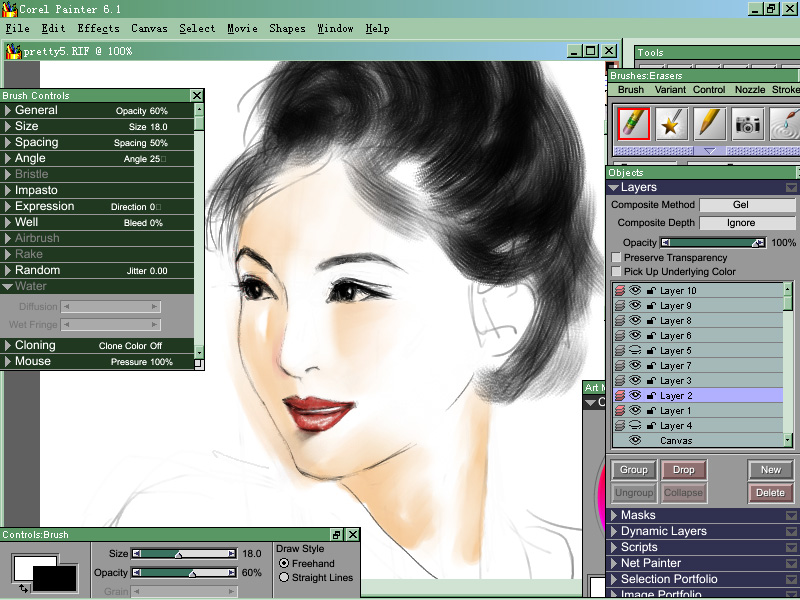This screenshot has height=600, width=800.
Task: Open Composite Depth dropdown showing Ignore
Action: (747, 223)
